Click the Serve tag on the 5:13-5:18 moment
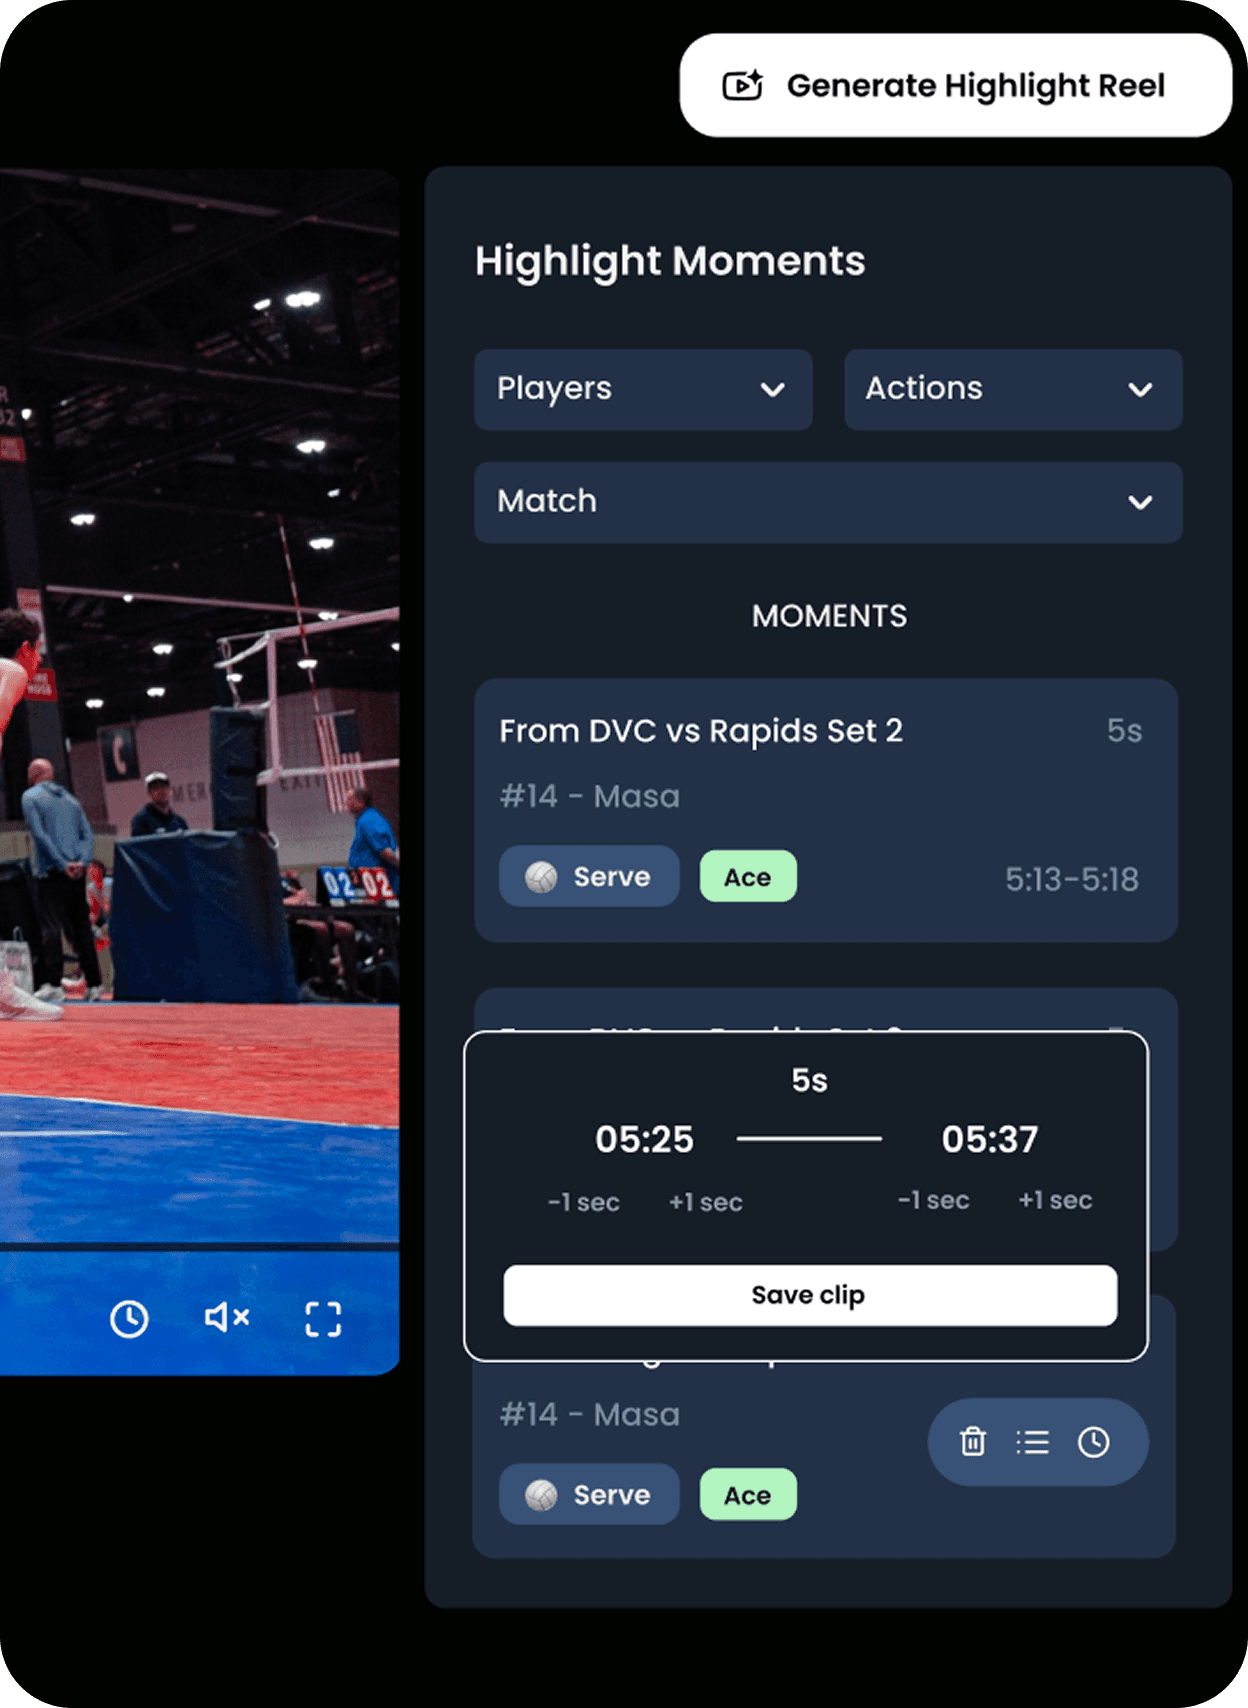This screenshot has height=1708, width=1248. coord(589,877)
